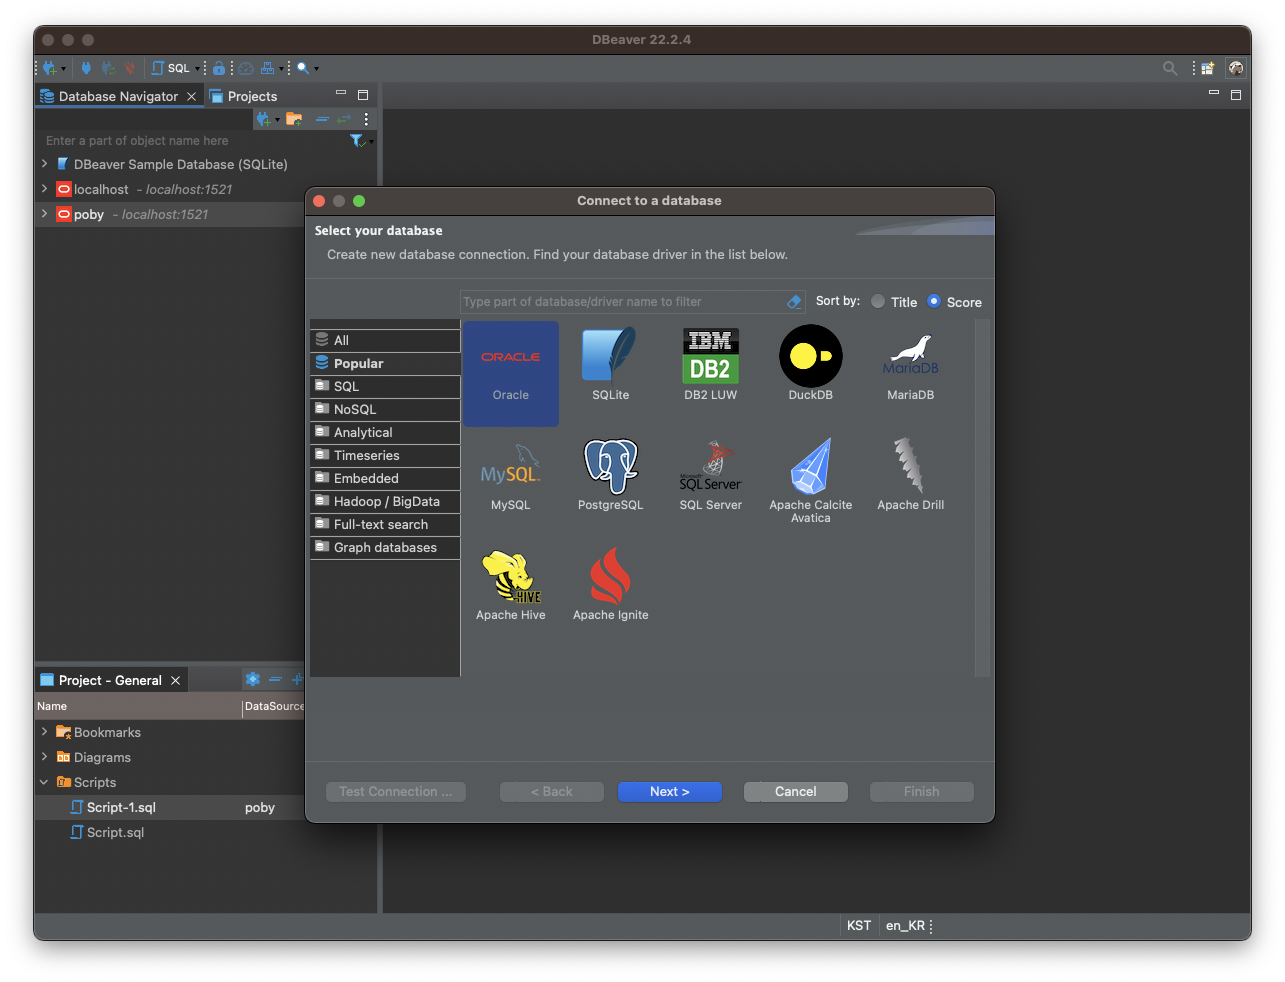1285x982 pixels.
Task: Expand the localhost connection node
Action: tap(44, 188)
